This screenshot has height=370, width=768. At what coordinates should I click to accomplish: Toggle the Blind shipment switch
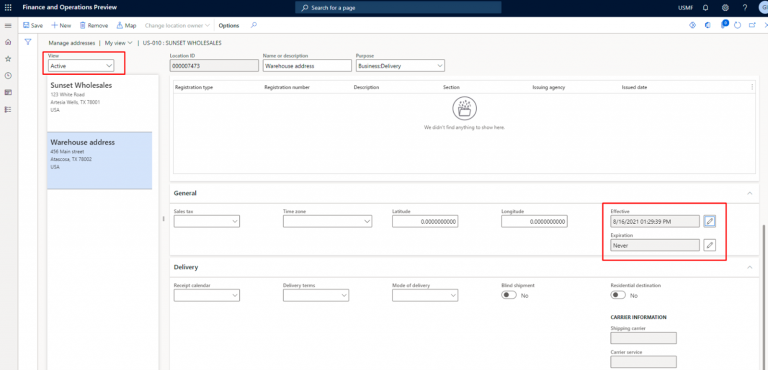click(509, 295)
